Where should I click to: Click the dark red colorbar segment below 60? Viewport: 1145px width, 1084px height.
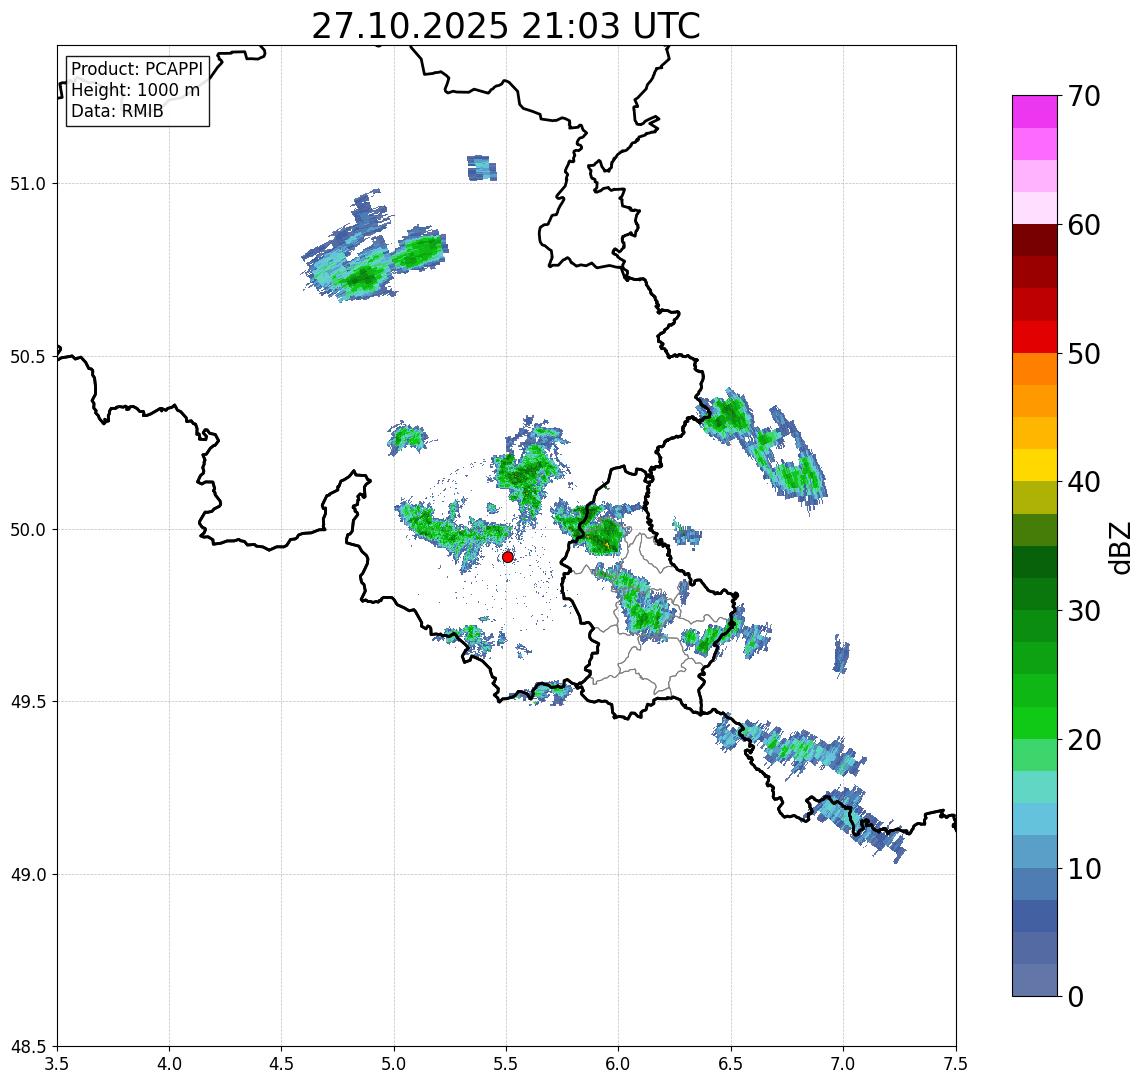coord(1035,240)
